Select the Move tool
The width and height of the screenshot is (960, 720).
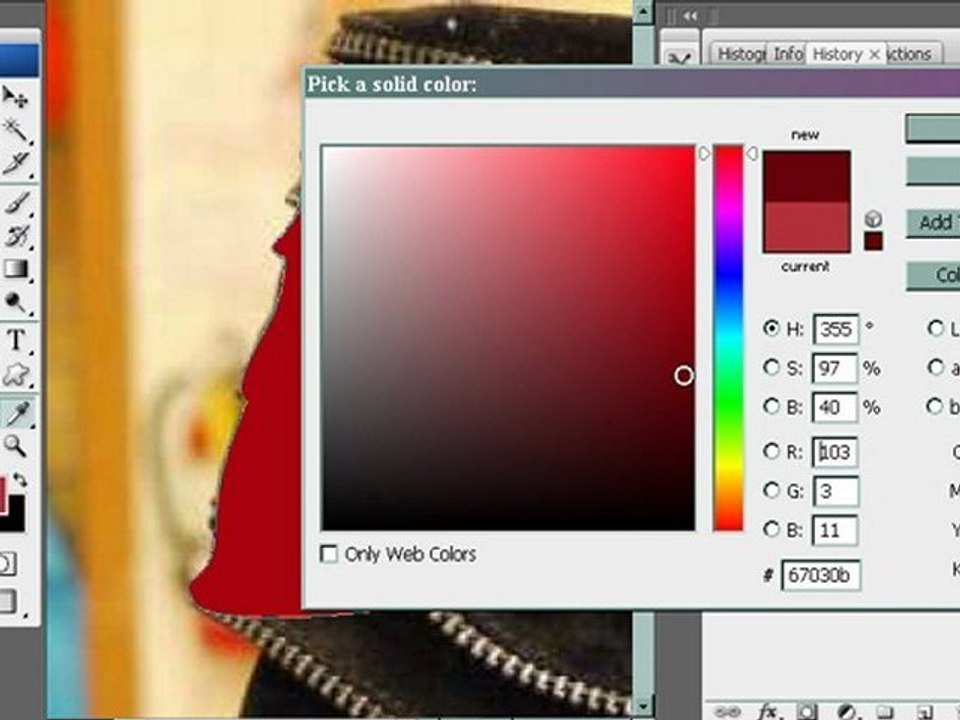pyautogui.click(x=15, y=96)
